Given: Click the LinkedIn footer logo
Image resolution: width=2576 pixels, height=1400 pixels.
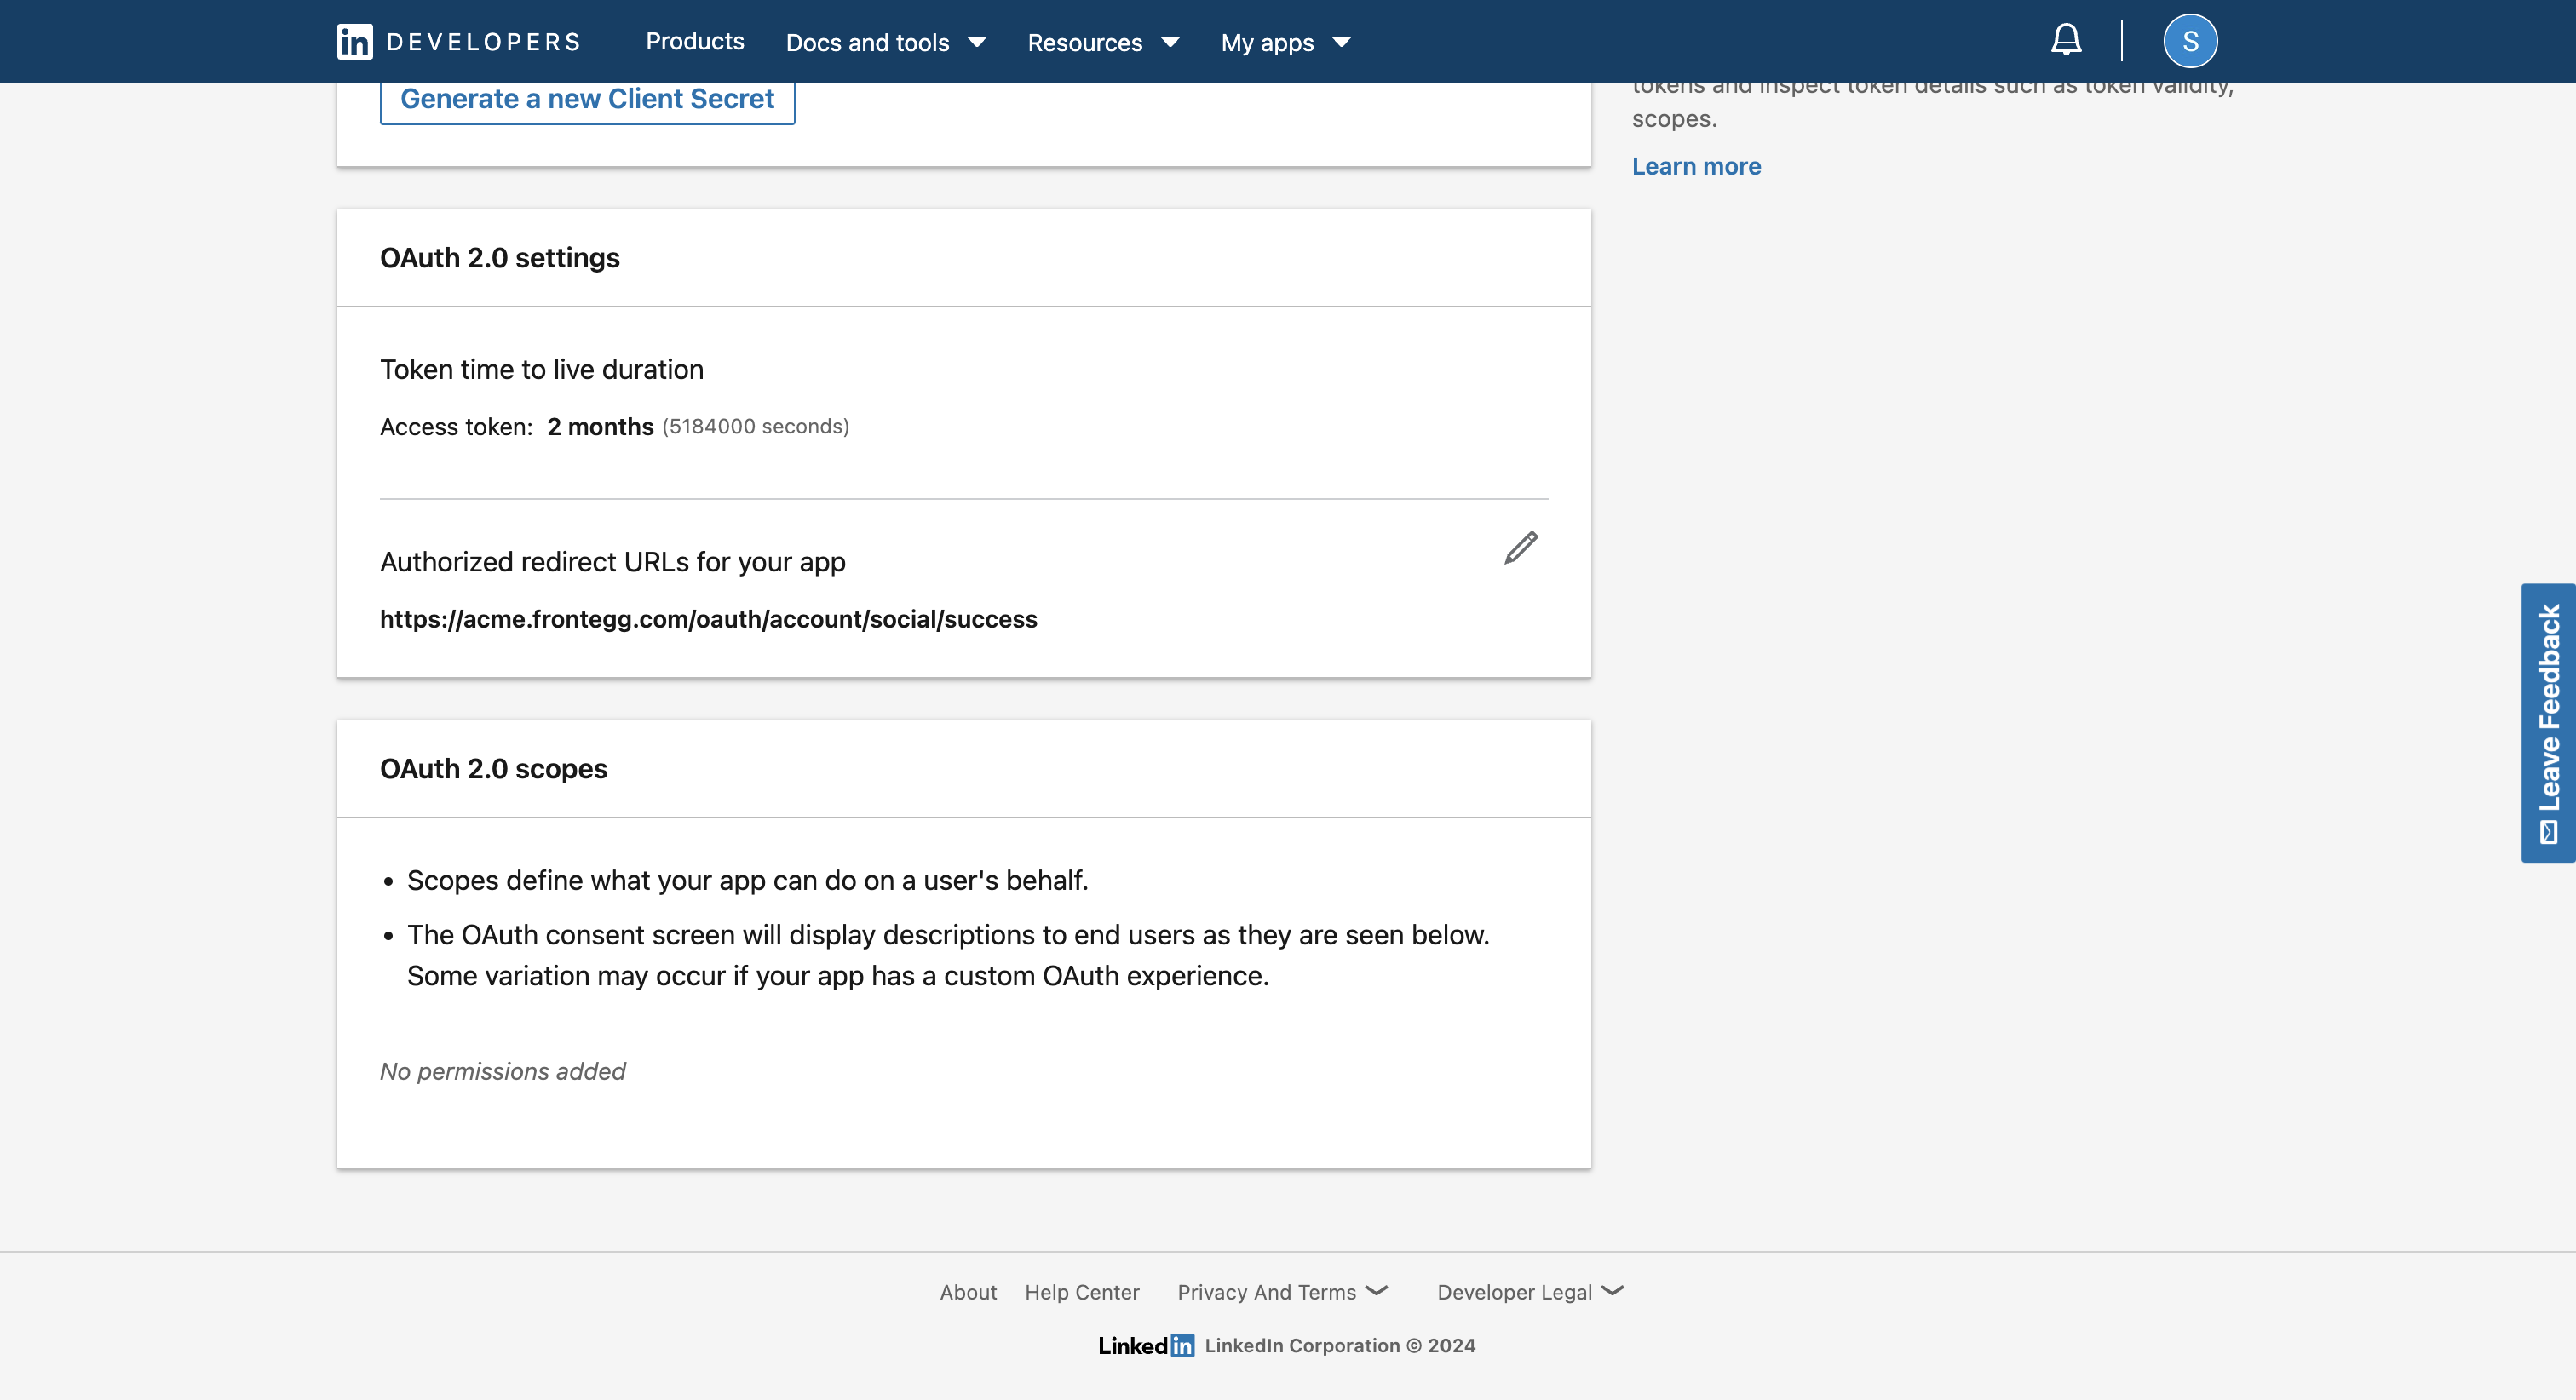Looking at the screenshot, I should (x=1146, y=1345).
